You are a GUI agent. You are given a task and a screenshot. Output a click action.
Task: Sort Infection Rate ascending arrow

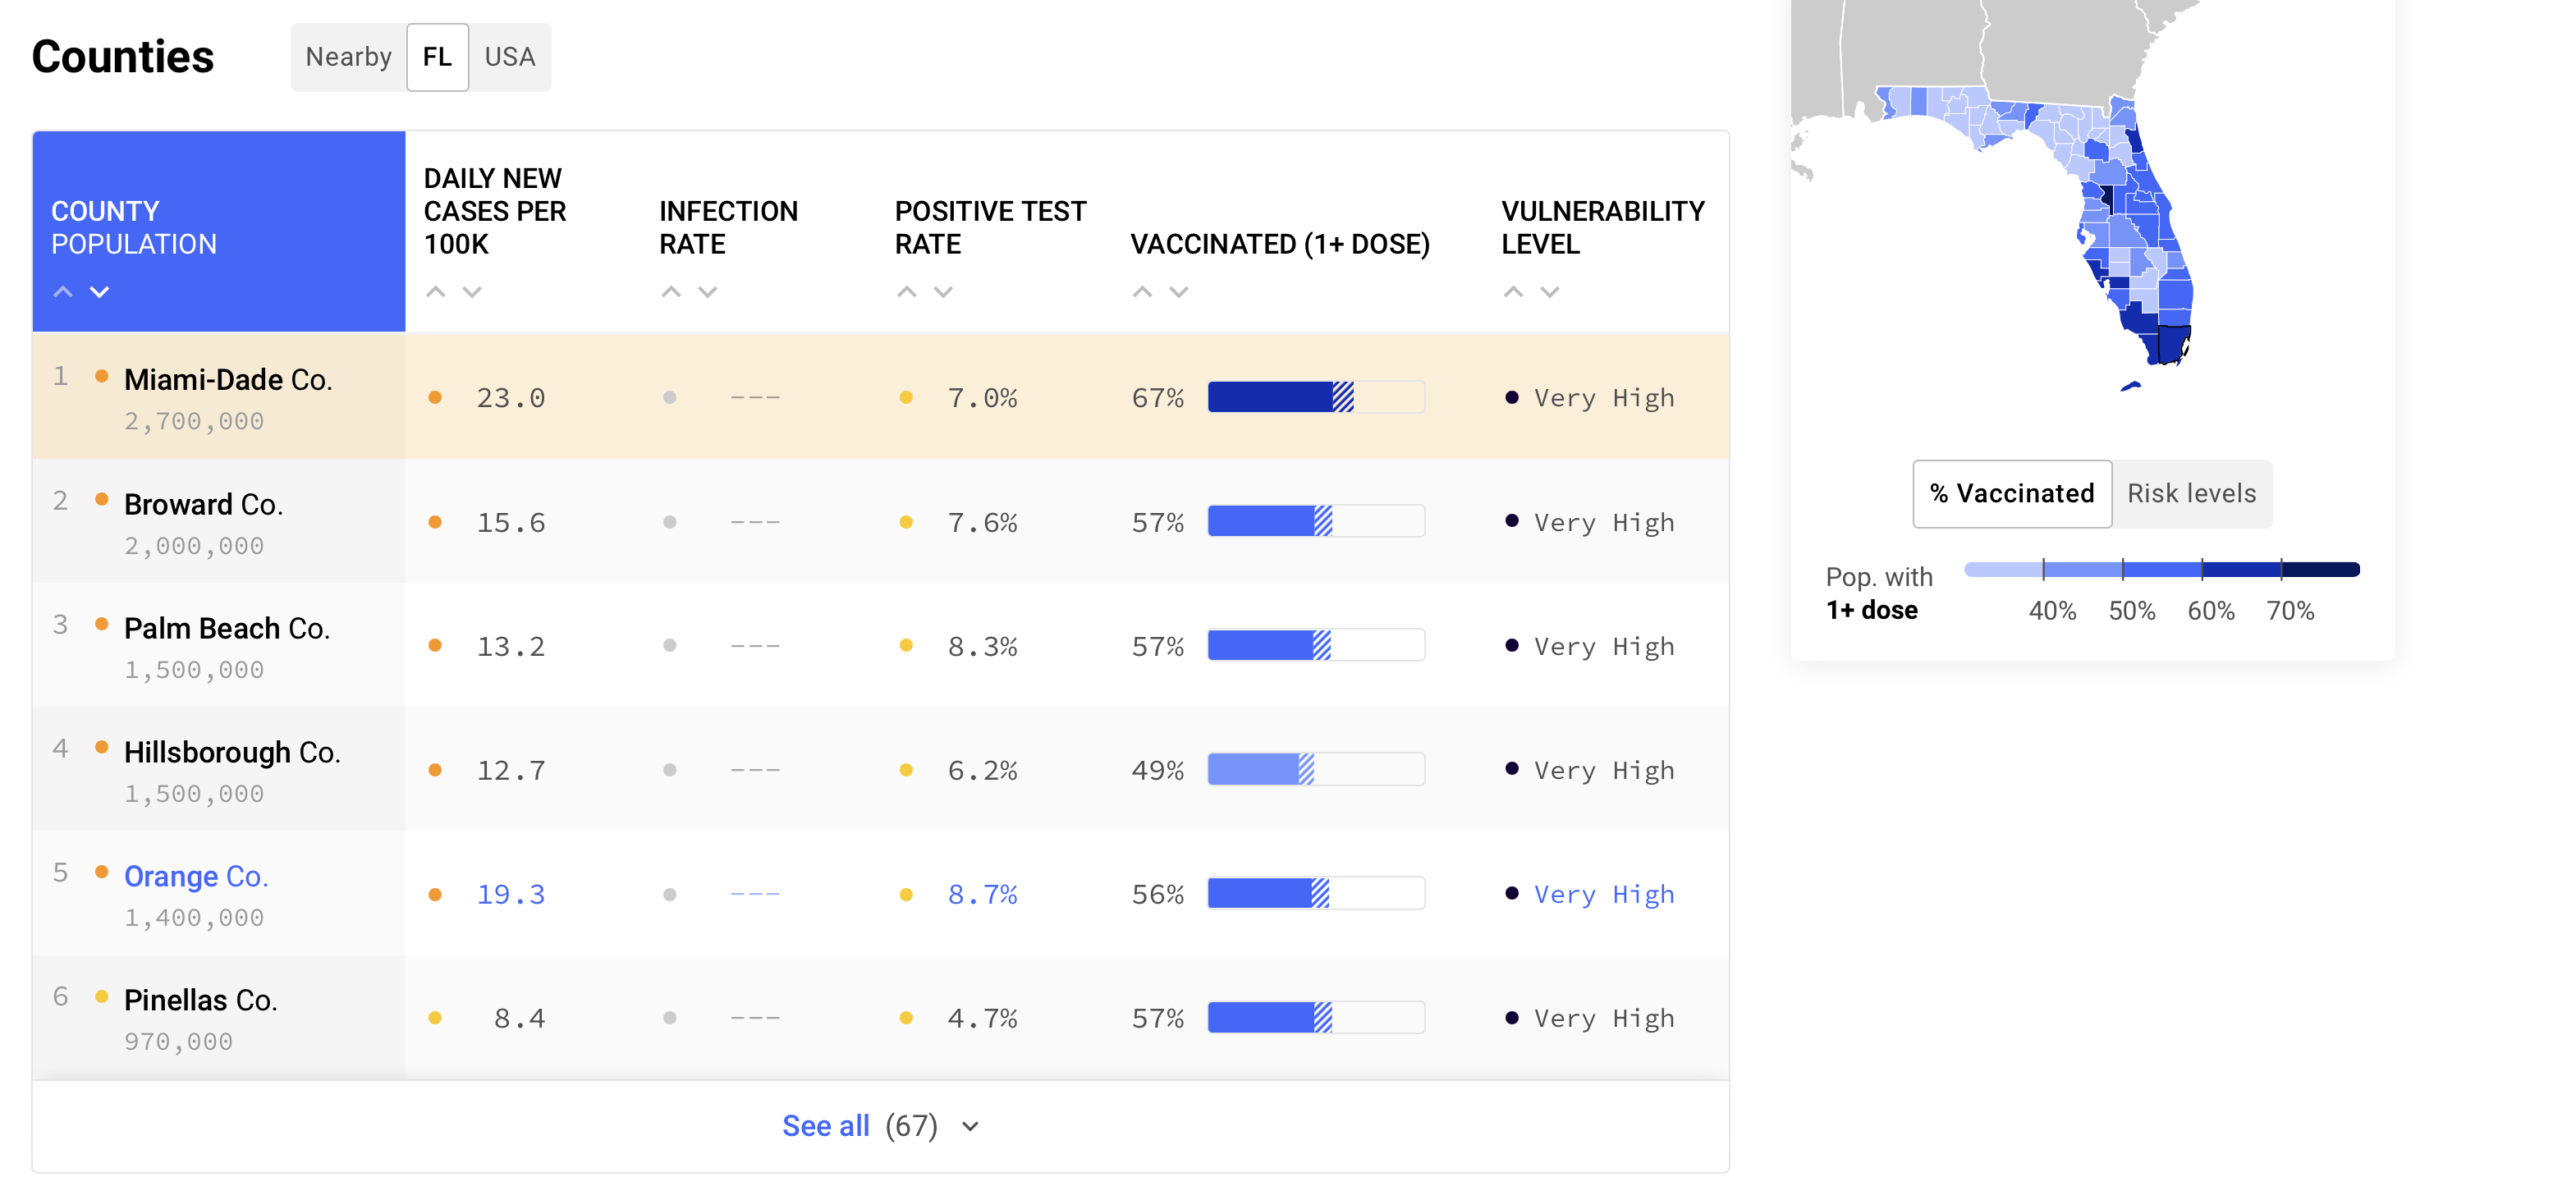(x=671, y=292)
